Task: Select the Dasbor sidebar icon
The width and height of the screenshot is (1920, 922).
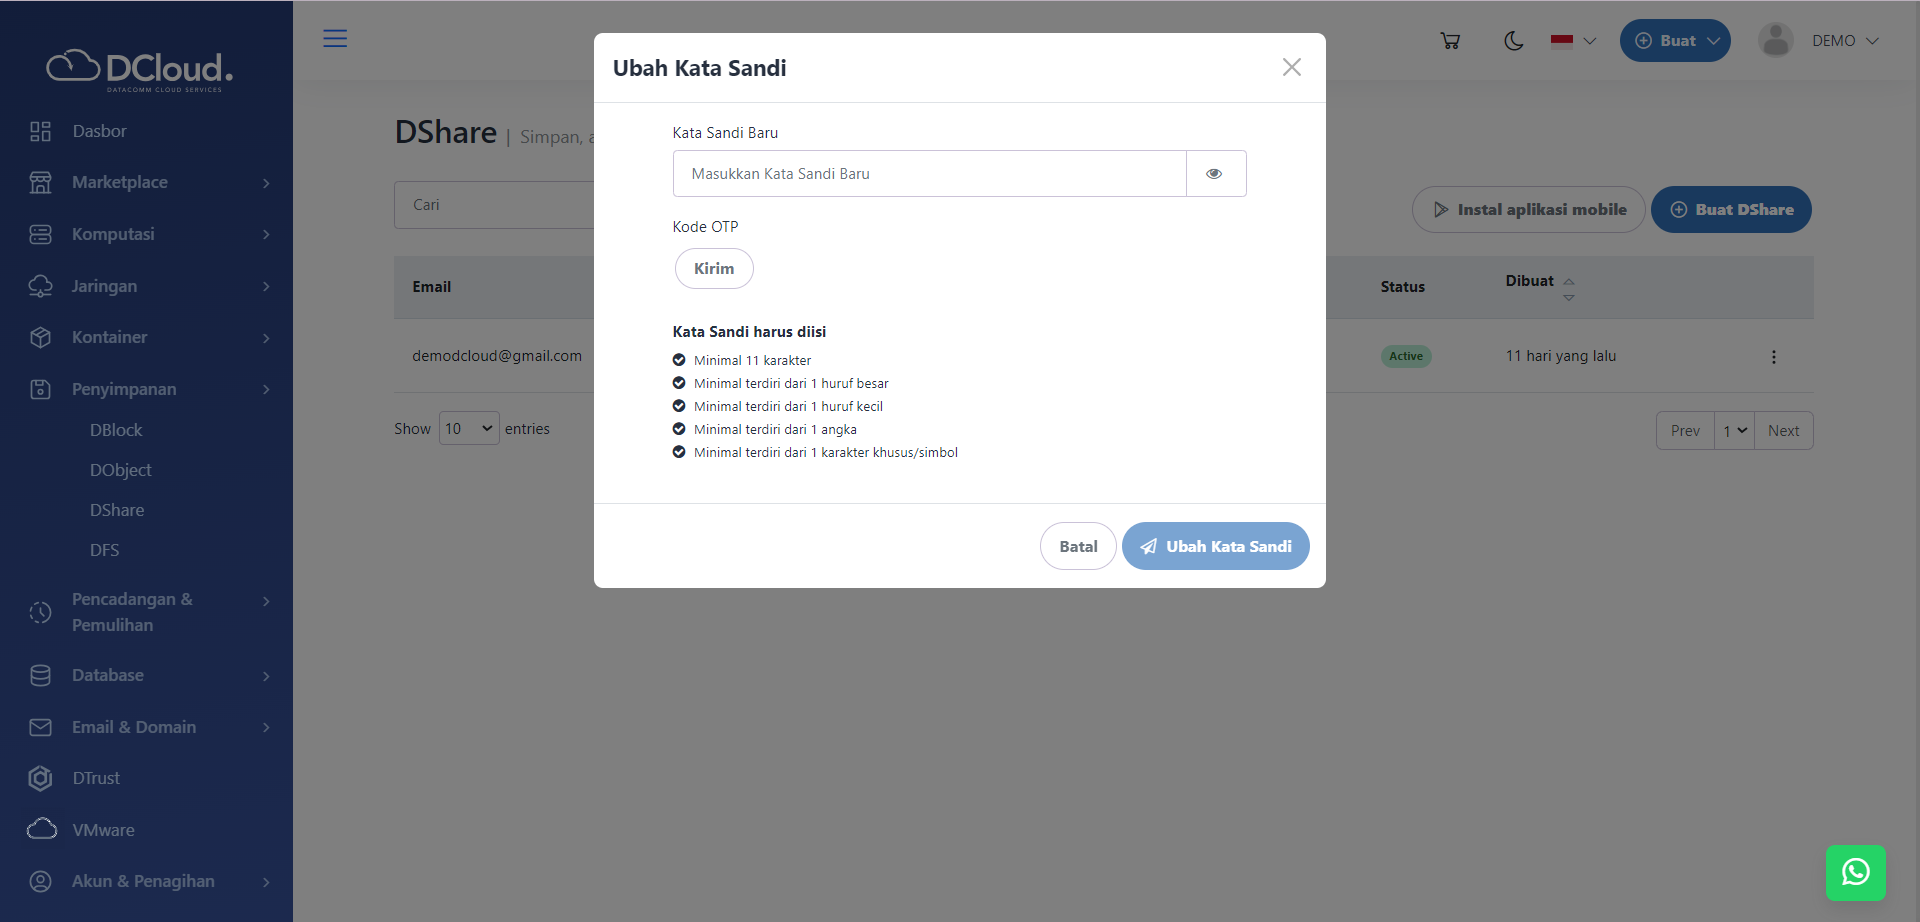Action: point(40,130)
